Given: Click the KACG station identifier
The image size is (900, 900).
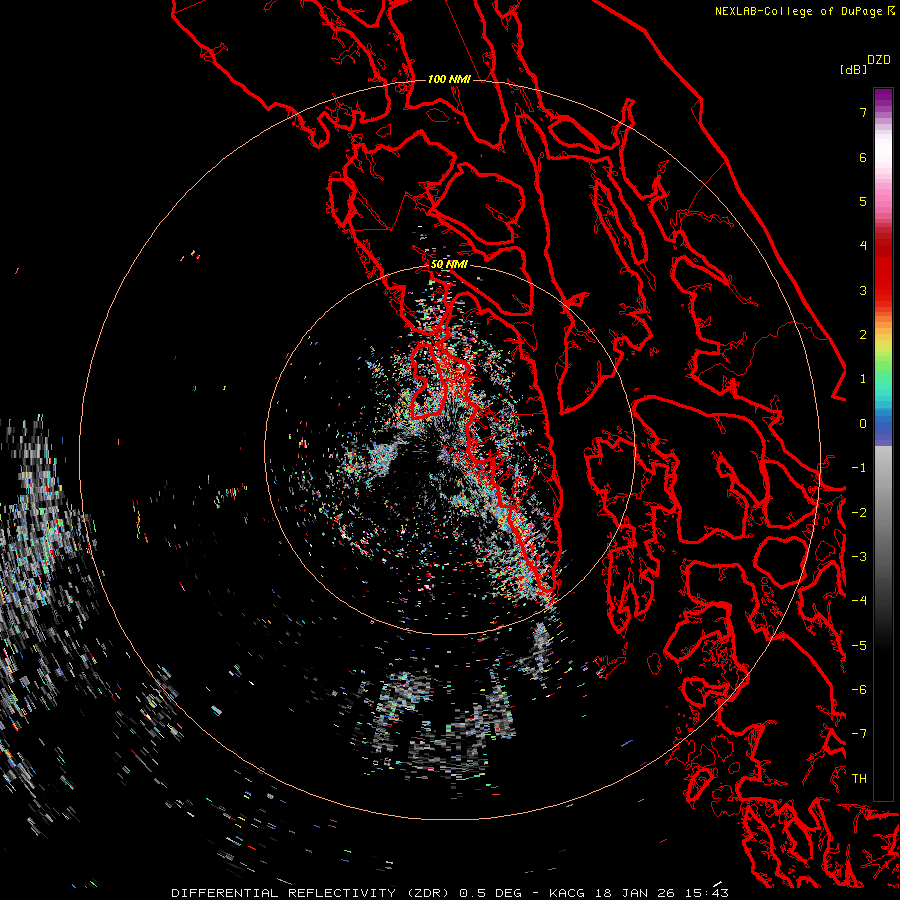Looking at the screenshot, I should pos(567,893).
